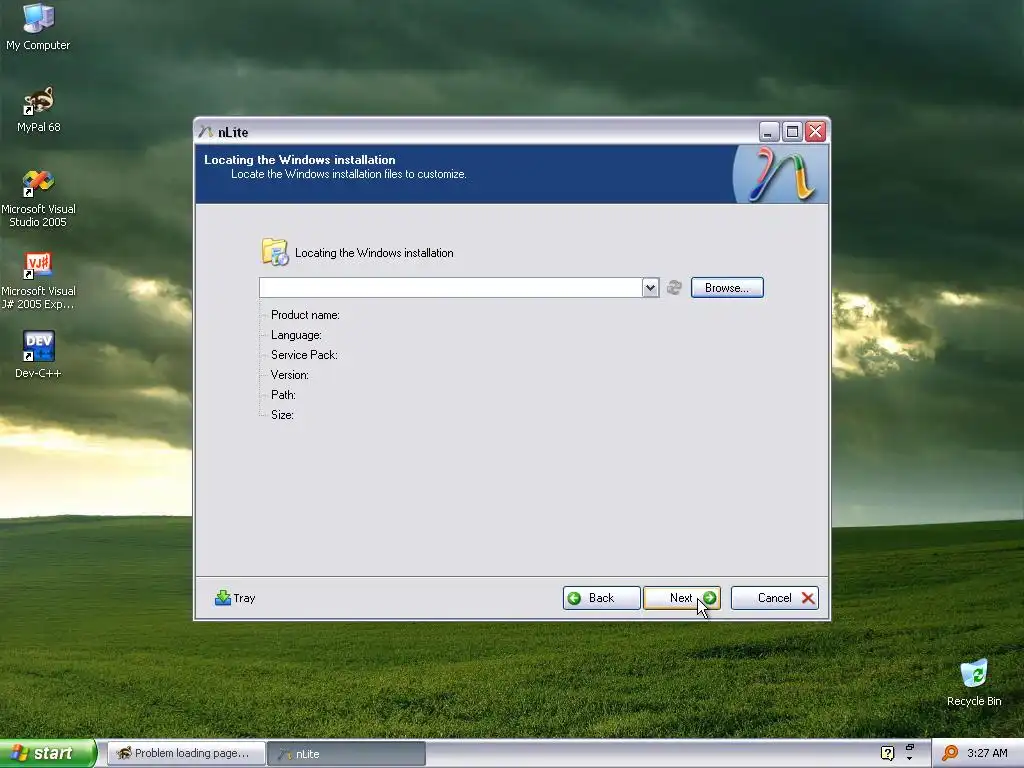
Task: Open Microsoft Visual Studio 2005 shortcut
Action: pyautogui.click(x=38, y=198)
